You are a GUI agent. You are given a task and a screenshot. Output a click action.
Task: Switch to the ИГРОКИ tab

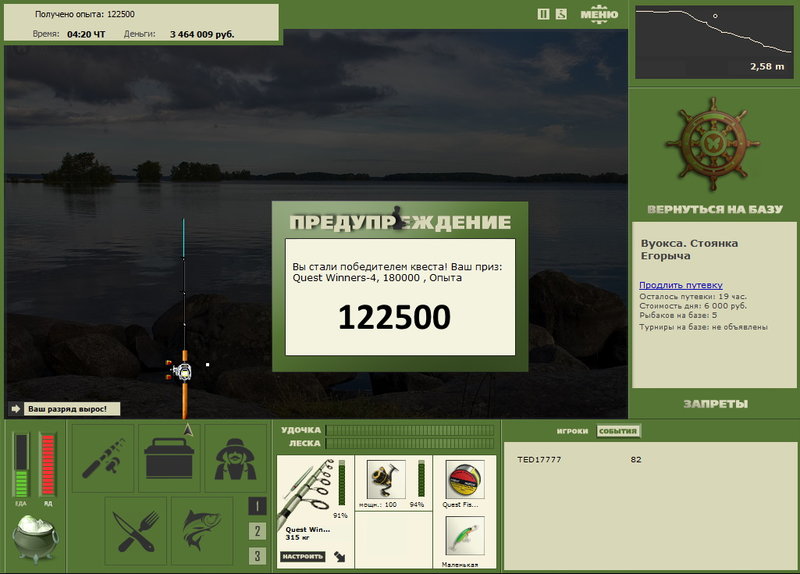coord(572,431)
